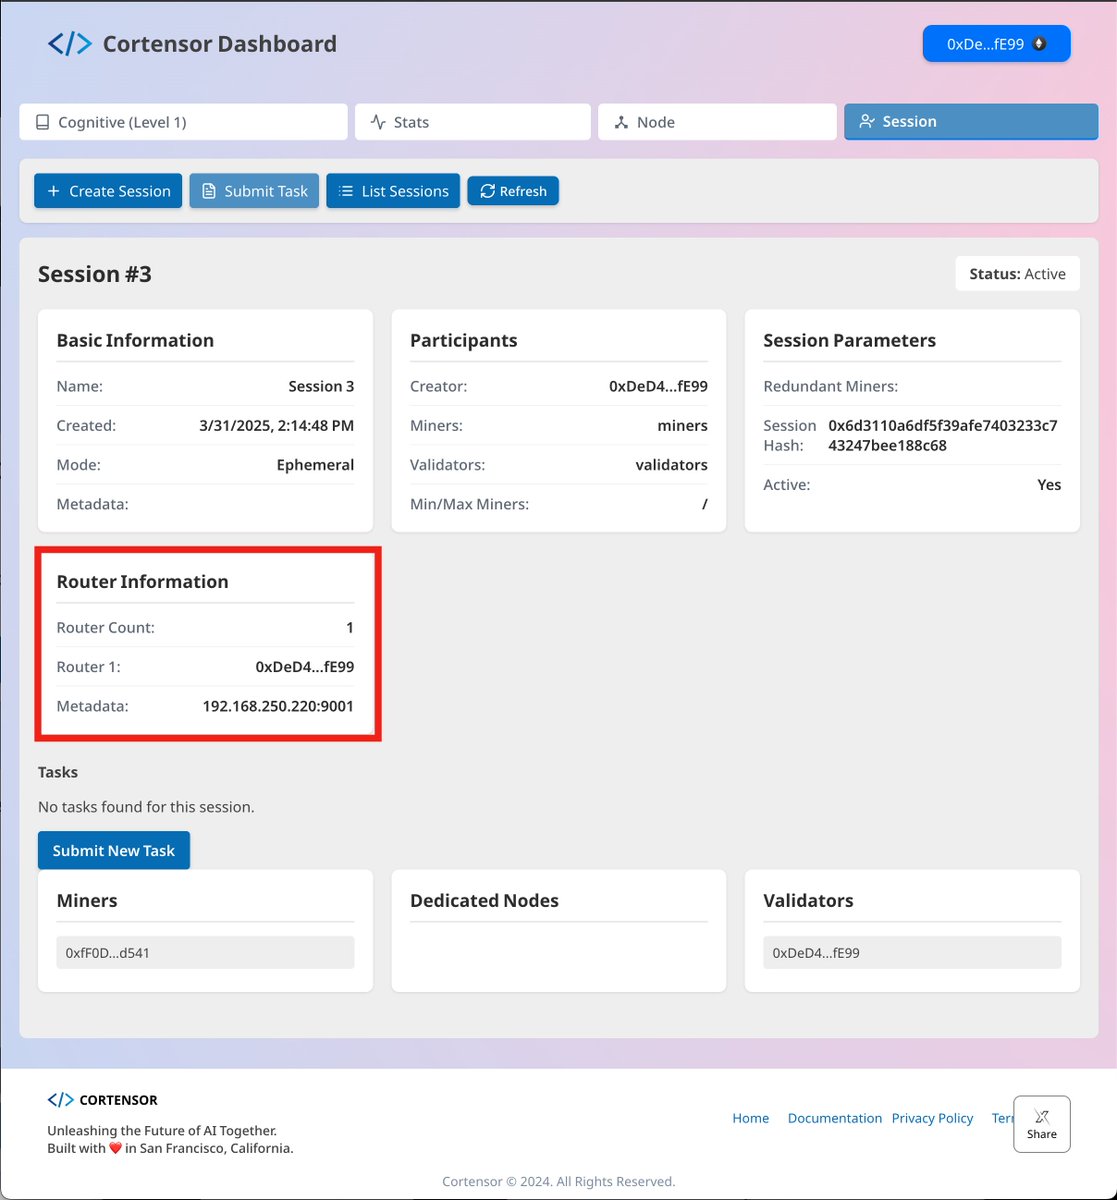
Task: Open List Sessions
Action: [x=393, y=191]
